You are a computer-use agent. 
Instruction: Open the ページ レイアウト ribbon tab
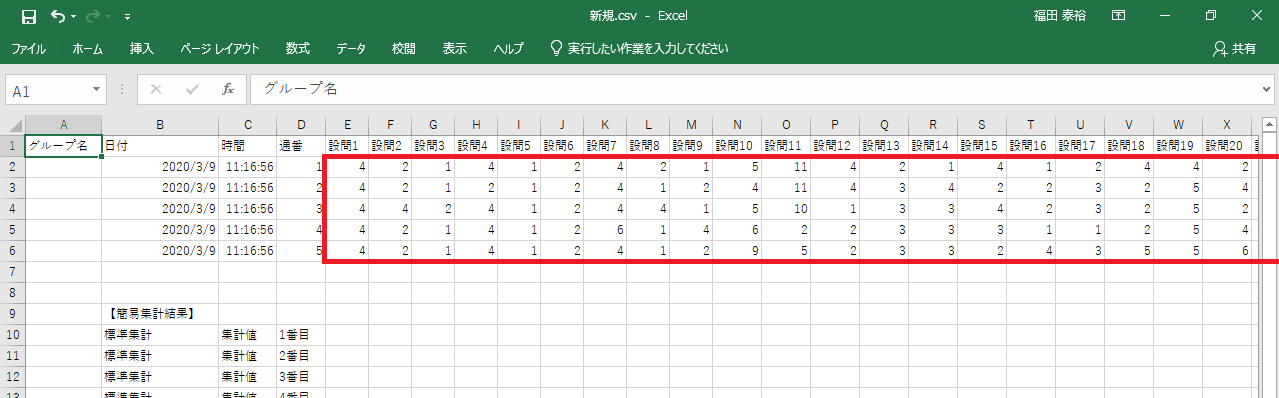[x=220, y=48]
